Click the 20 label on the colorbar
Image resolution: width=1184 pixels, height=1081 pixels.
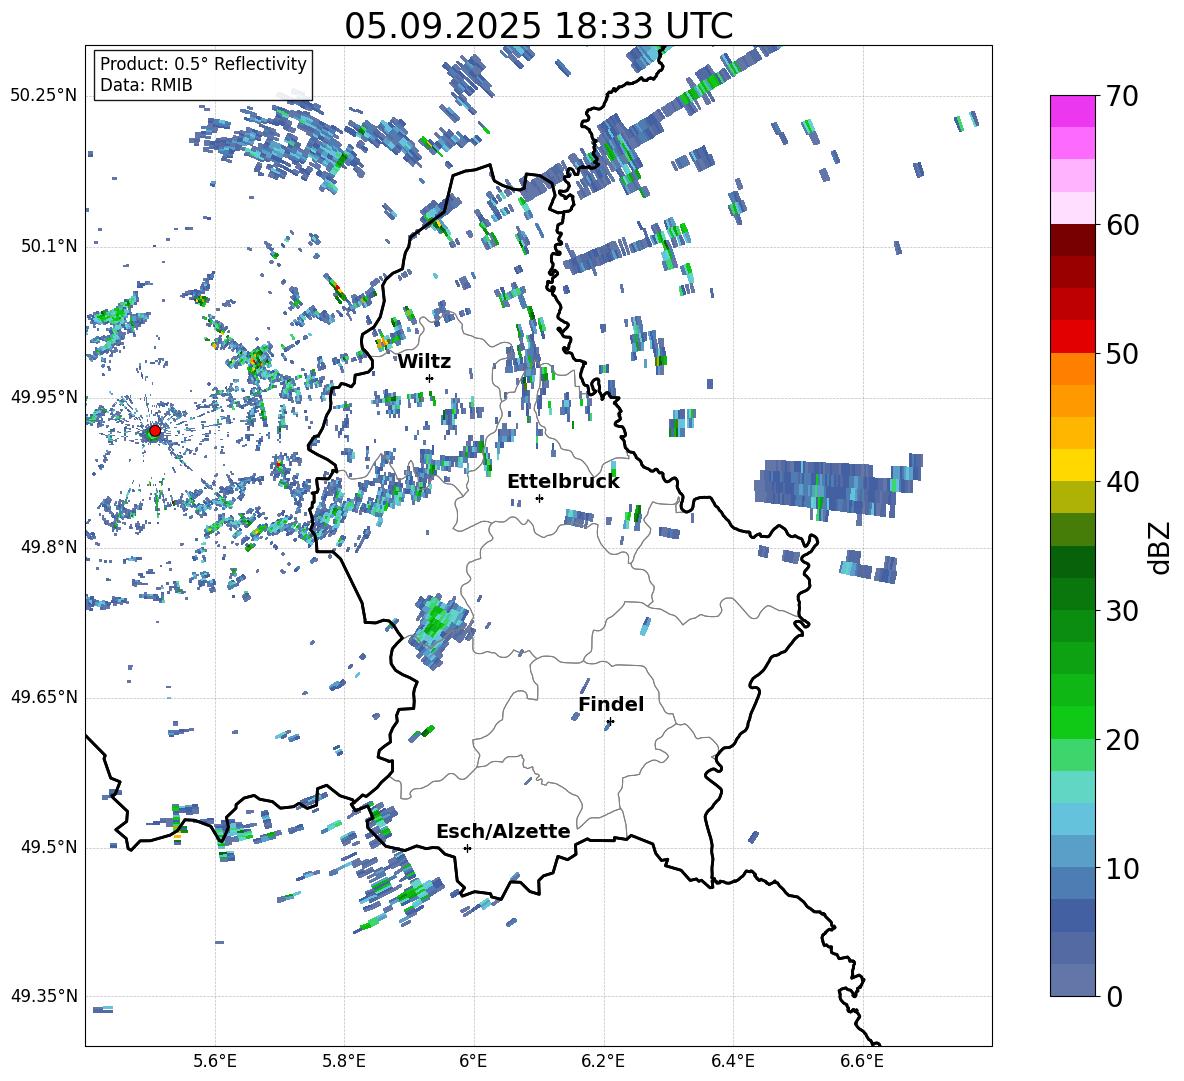pyautogui.click(x=1121, y=740)
